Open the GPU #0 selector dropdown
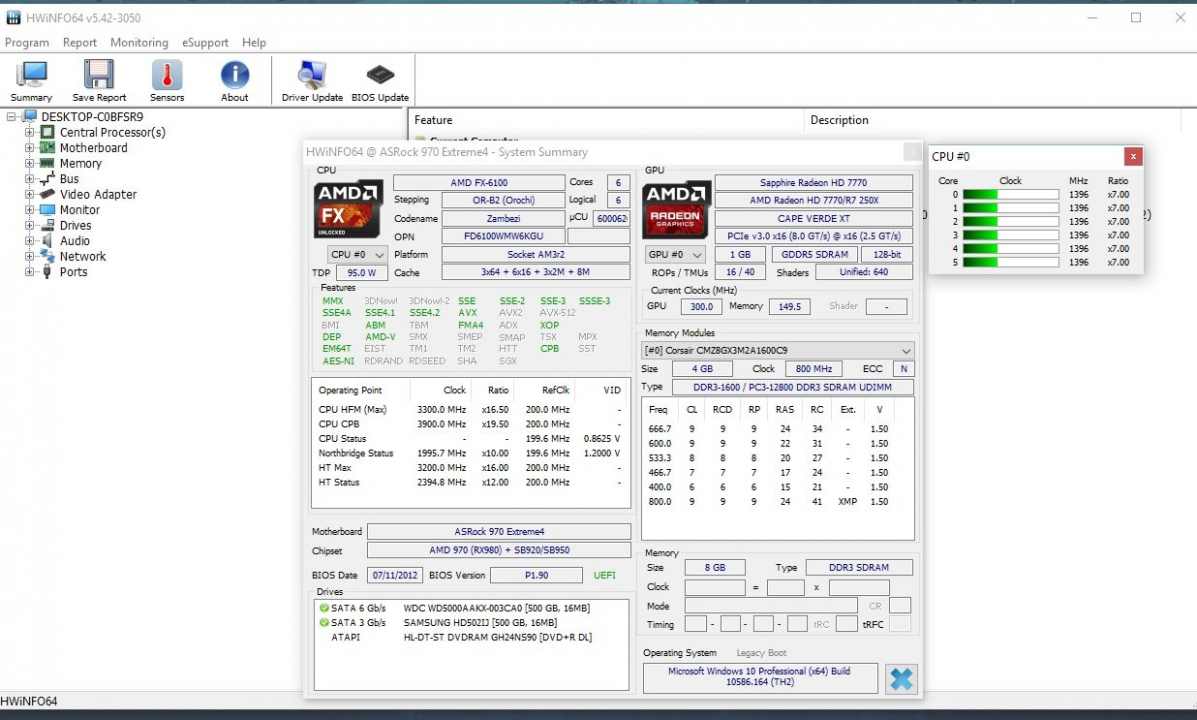The image size is (1197, 720). (675, 254)
